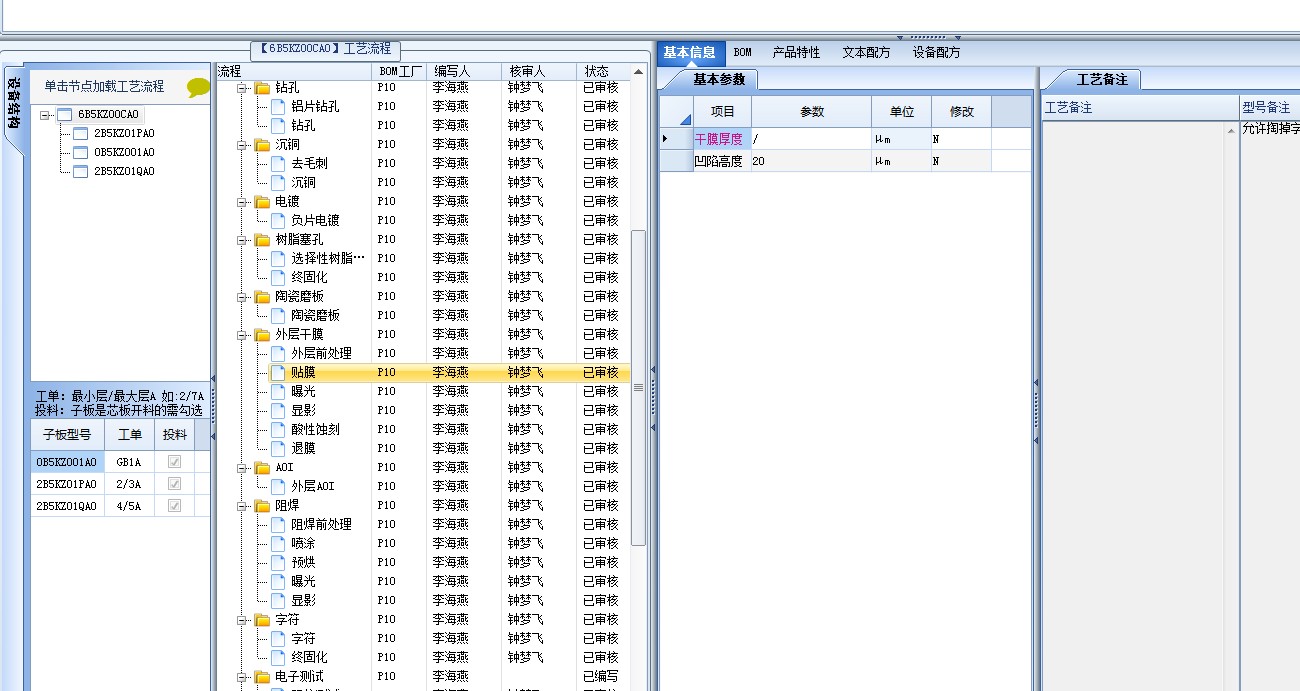Screen dimensions: 1300x691
Task: Toggle 投料 checkbox for 2B5KZ01QA0 row
Action: pos(175,506)
